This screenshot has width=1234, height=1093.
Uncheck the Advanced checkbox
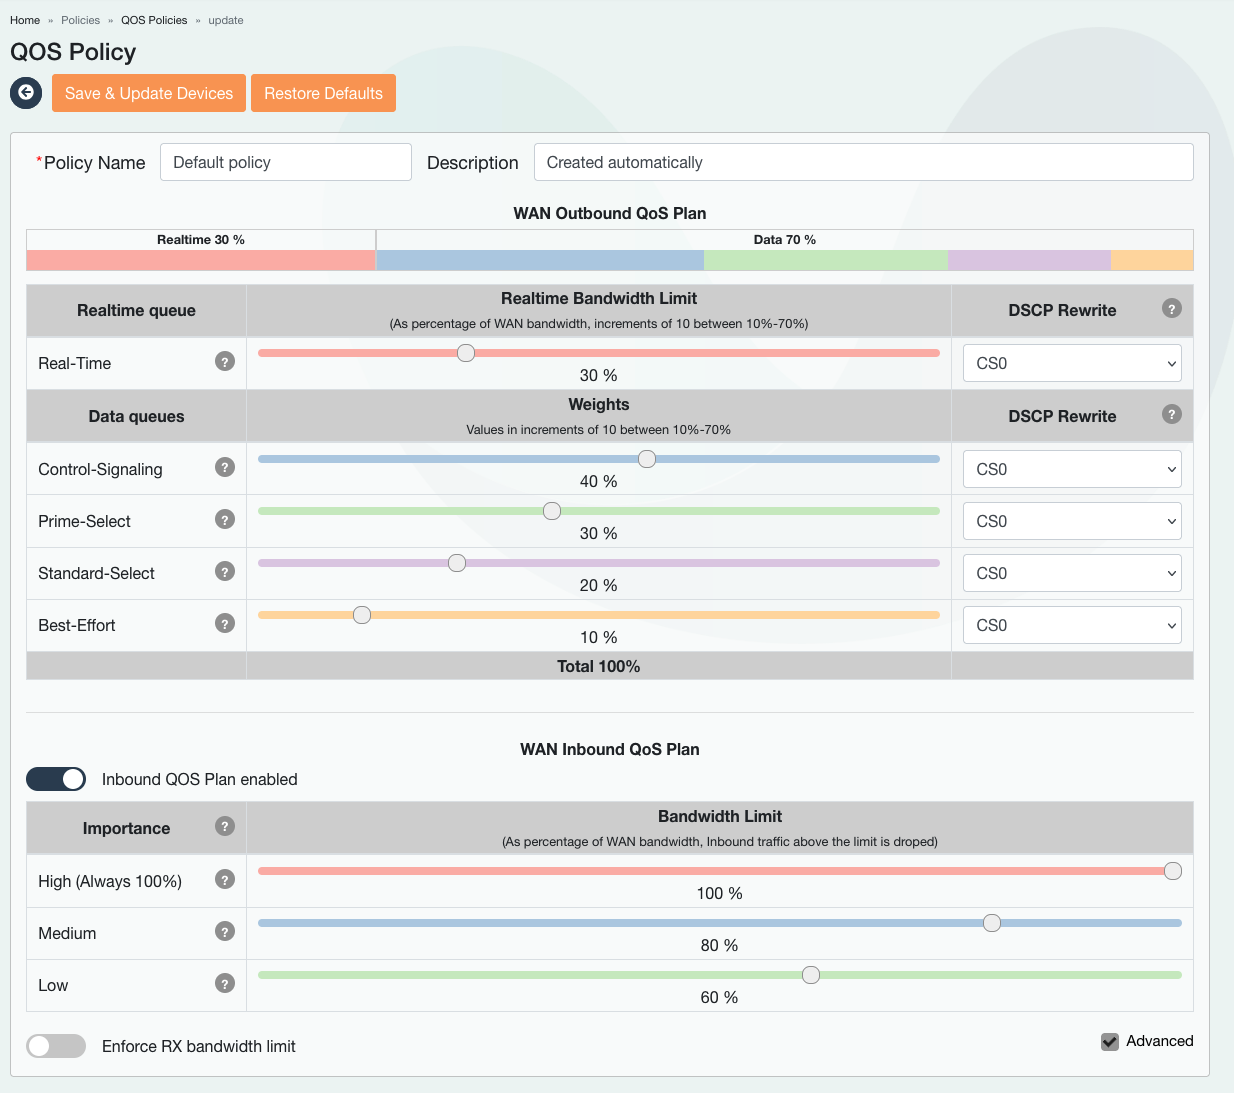(x=1110, y=1042)
